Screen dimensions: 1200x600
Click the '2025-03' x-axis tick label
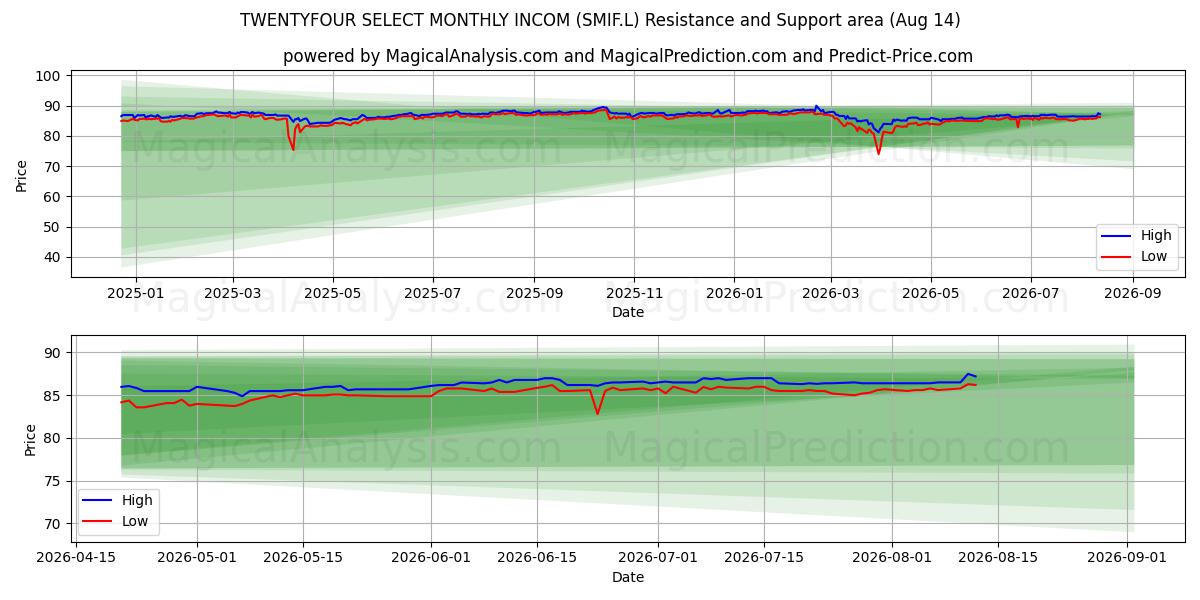pyautogui.click(x=232, y=294)
